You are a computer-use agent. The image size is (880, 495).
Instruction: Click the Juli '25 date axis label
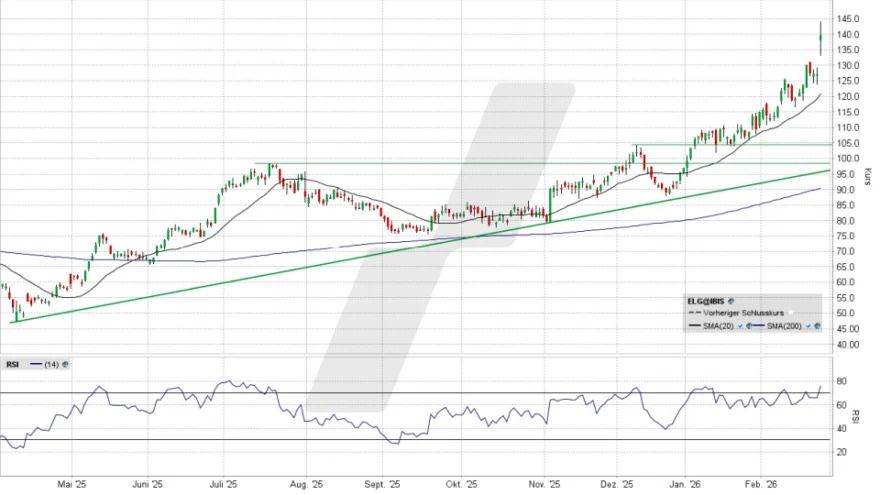pos(224,482)
